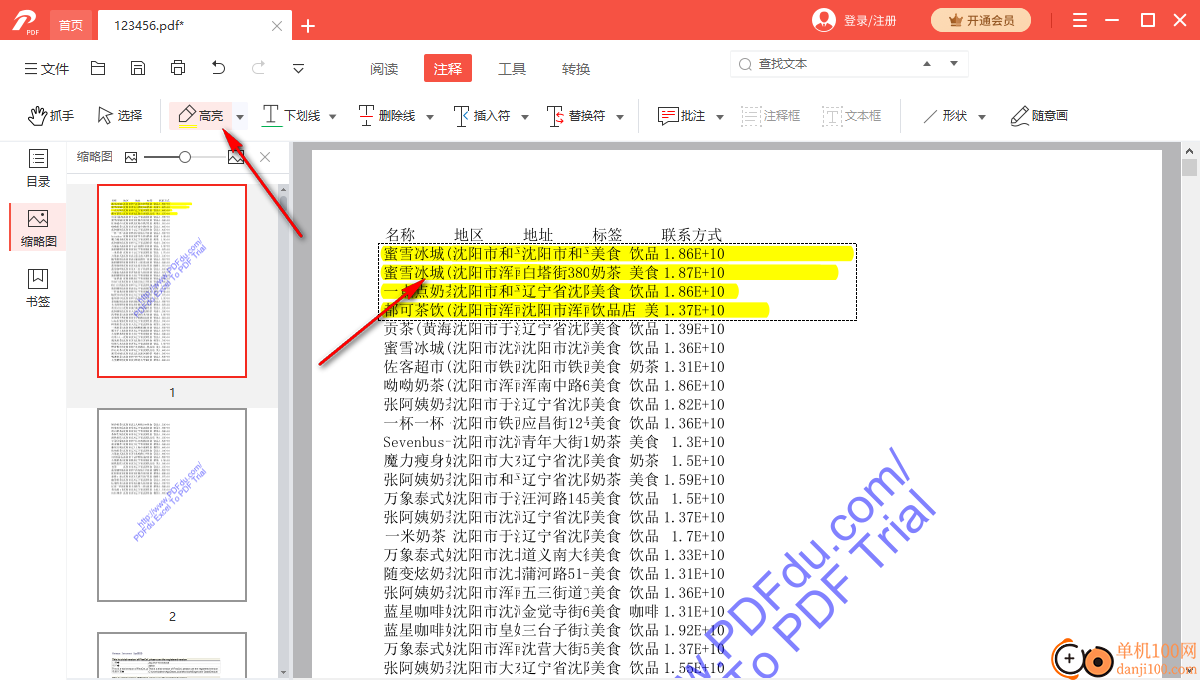Viewport: 1200px width, 680px height.
Task: Expand the 插入符 dropdown arrow
Action: tap(524, 117)
